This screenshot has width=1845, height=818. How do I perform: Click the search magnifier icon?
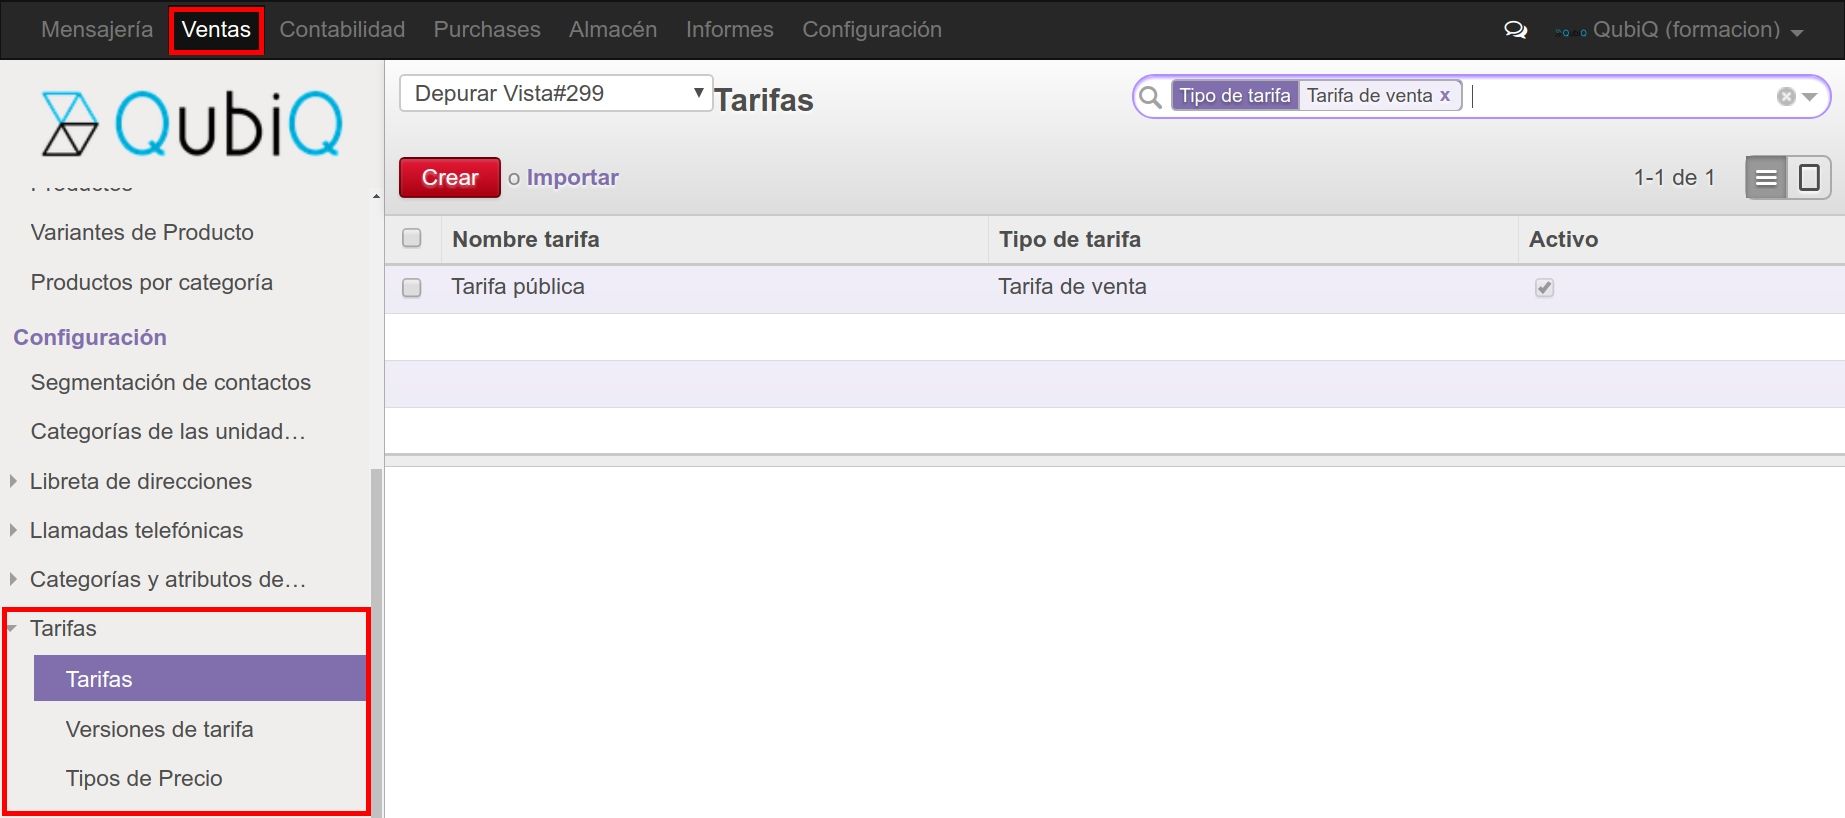pyautogui.click(x=1151, y=97)
